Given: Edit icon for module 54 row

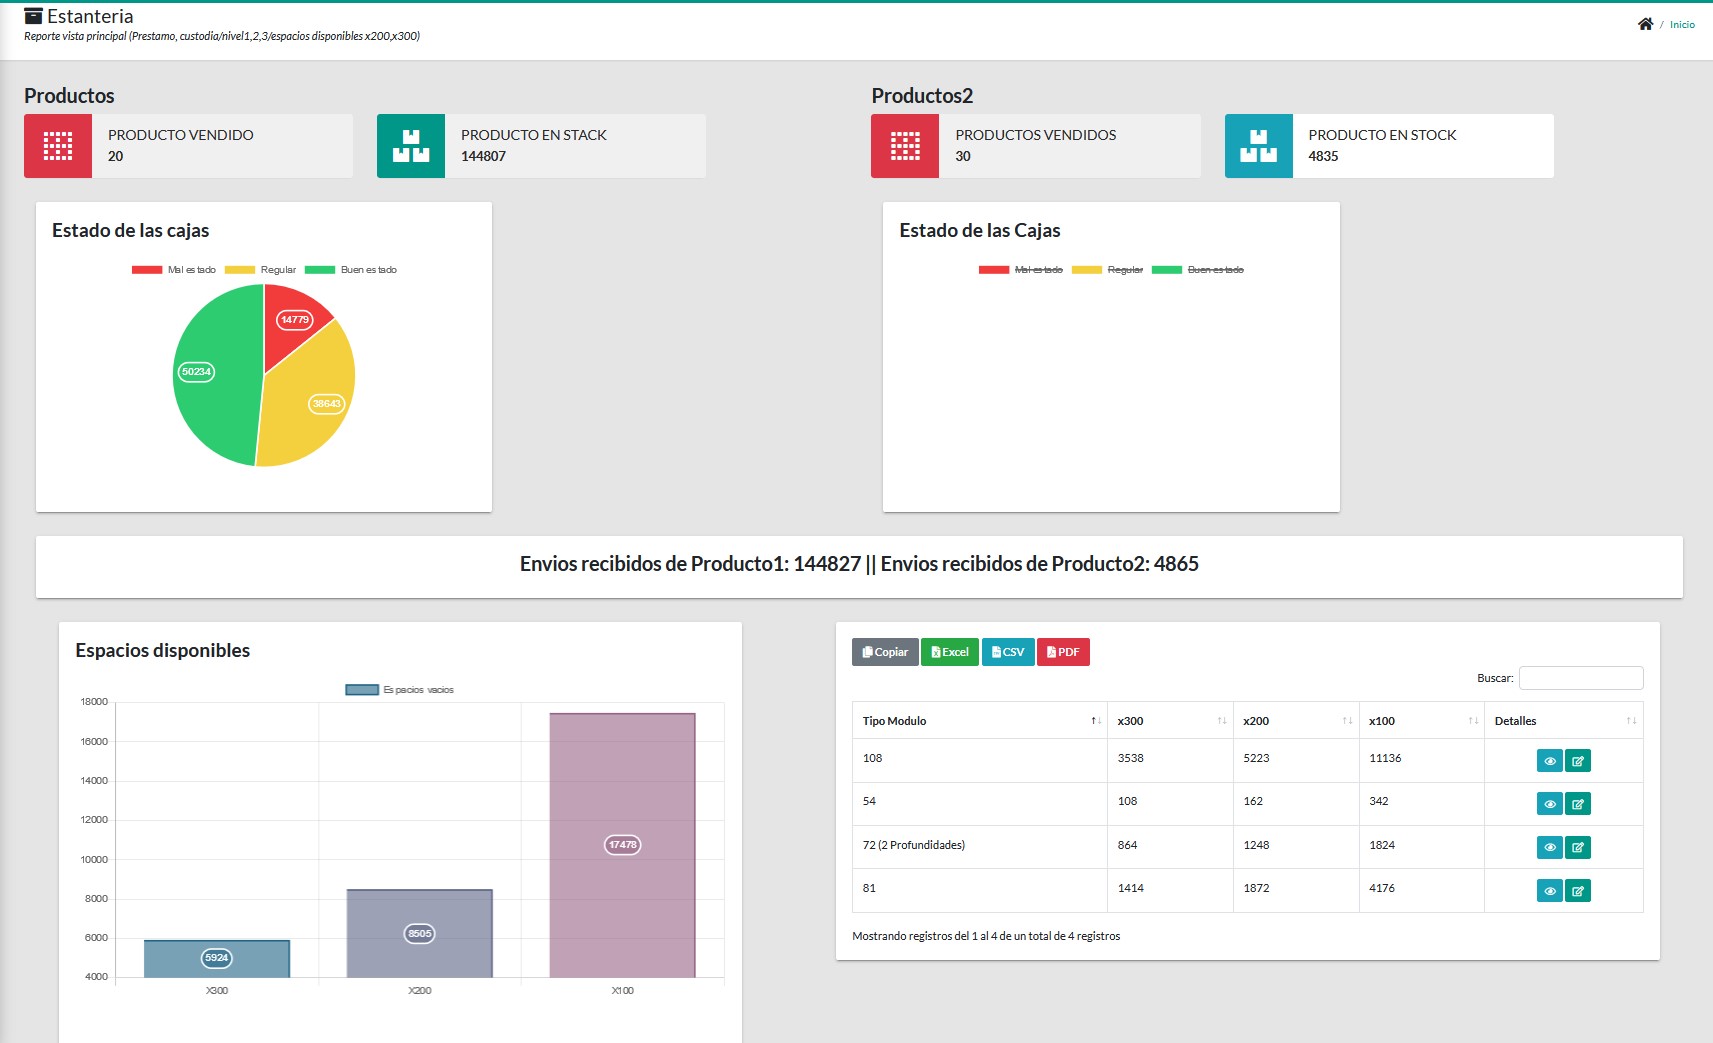Looking at the screenshot, I should click(1578, 804).
